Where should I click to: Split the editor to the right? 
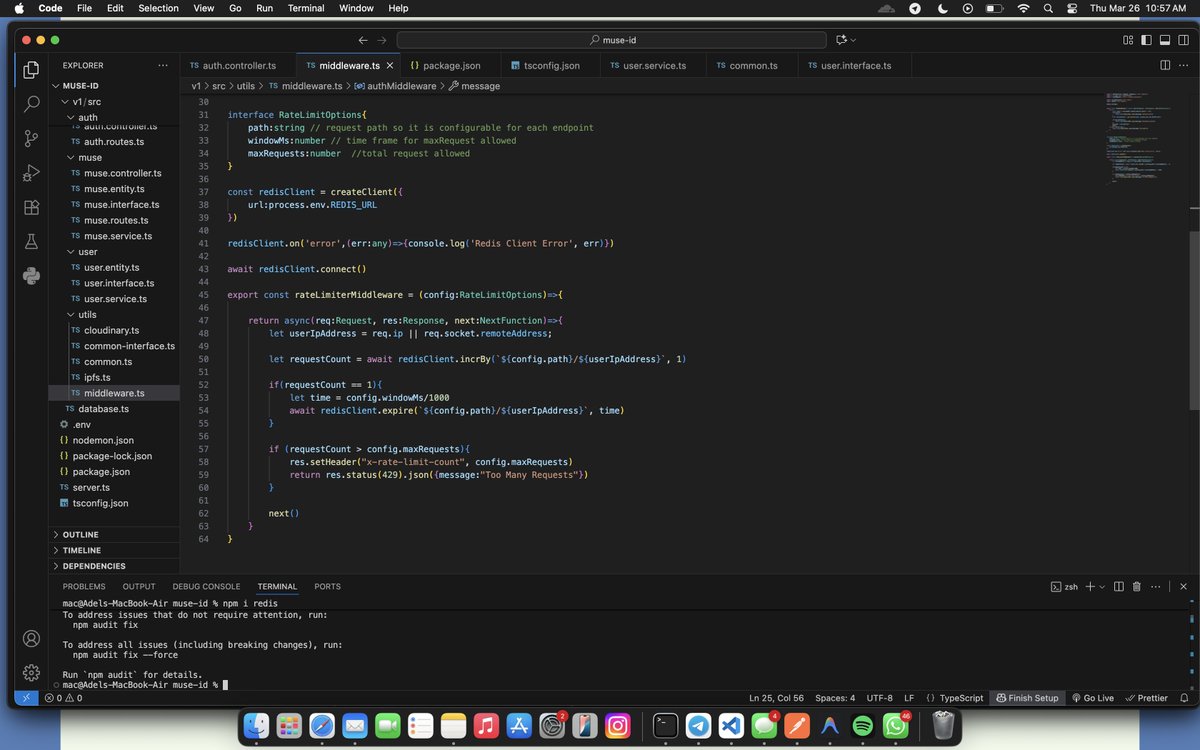pyautogui.click(x=1165, y=65)
